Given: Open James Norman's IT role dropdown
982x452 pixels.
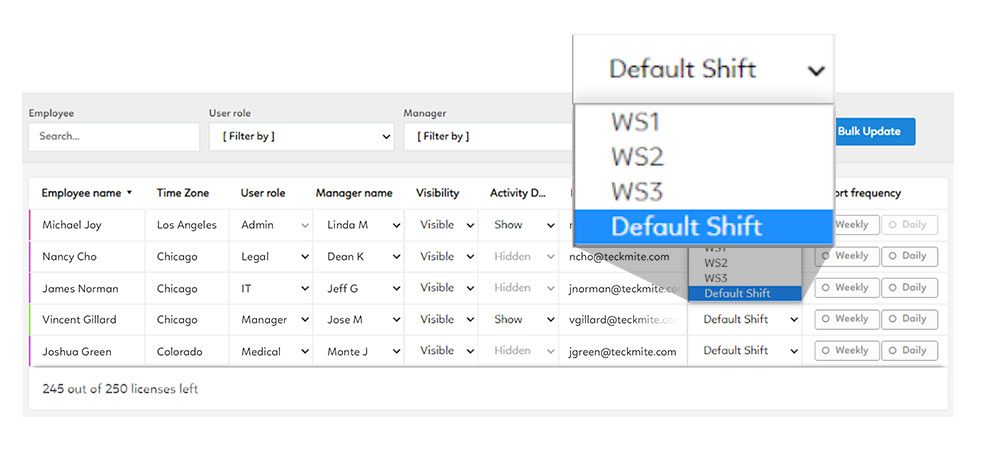Looking at the screenshot, I should tap(276, 289).
